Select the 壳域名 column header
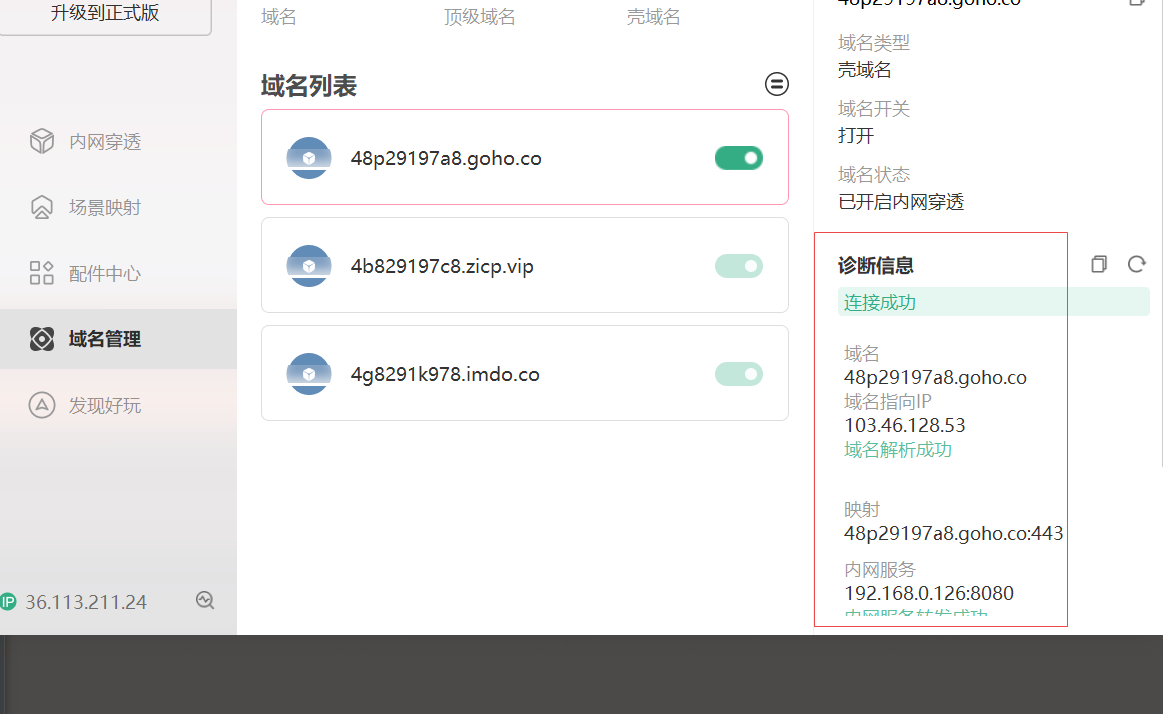The height and width of the screenshot is (714, 1163). coord(653,16)
